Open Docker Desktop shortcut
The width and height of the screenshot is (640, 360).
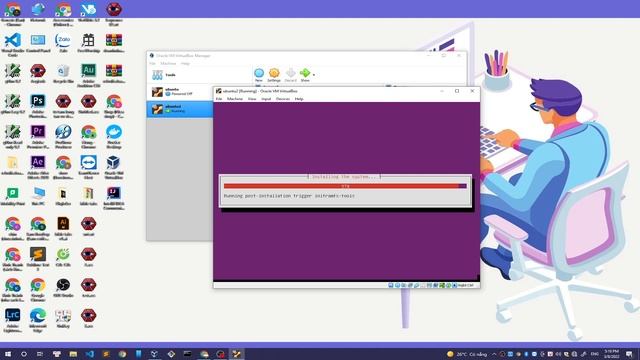114,136
